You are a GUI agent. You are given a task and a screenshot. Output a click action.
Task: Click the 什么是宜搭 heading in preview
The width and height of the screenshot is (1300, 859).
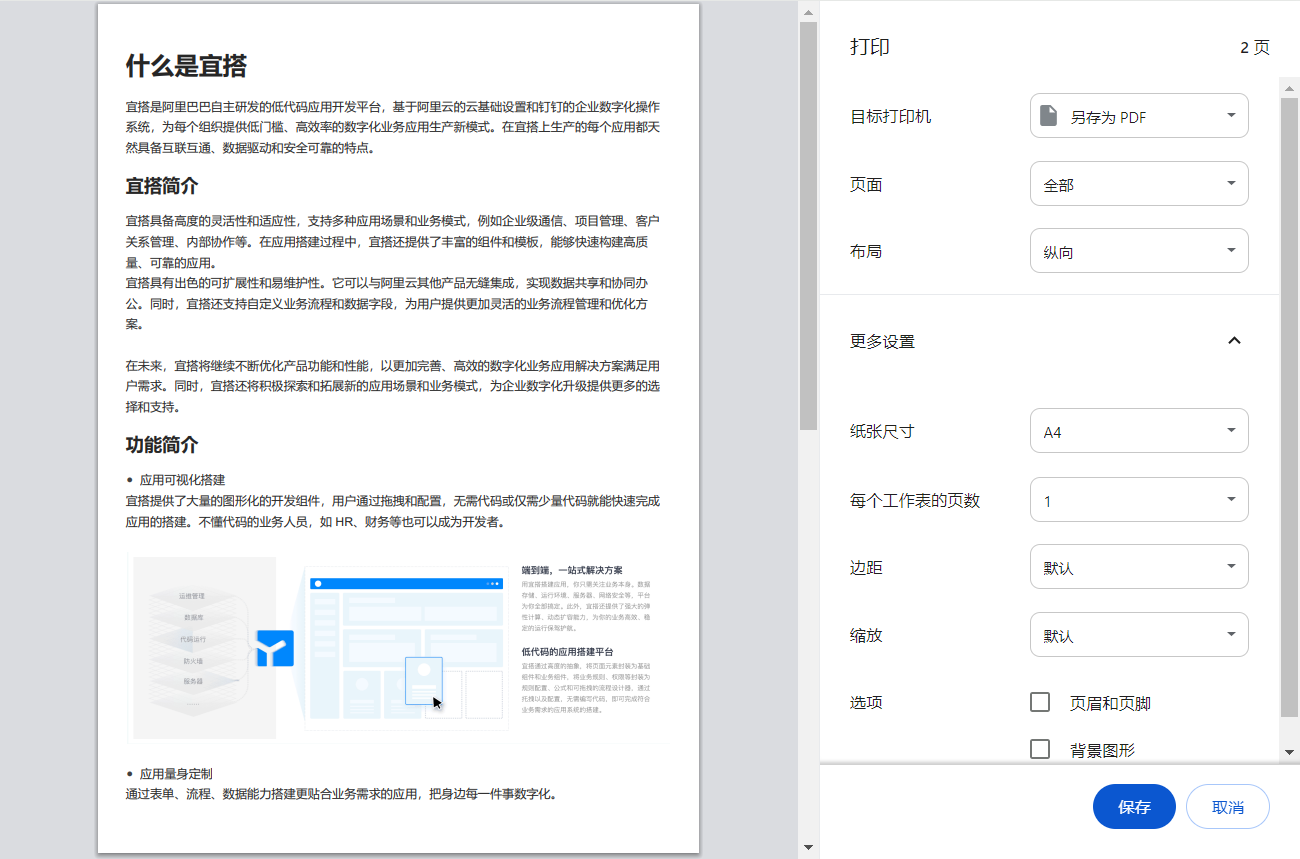point(186,66)
